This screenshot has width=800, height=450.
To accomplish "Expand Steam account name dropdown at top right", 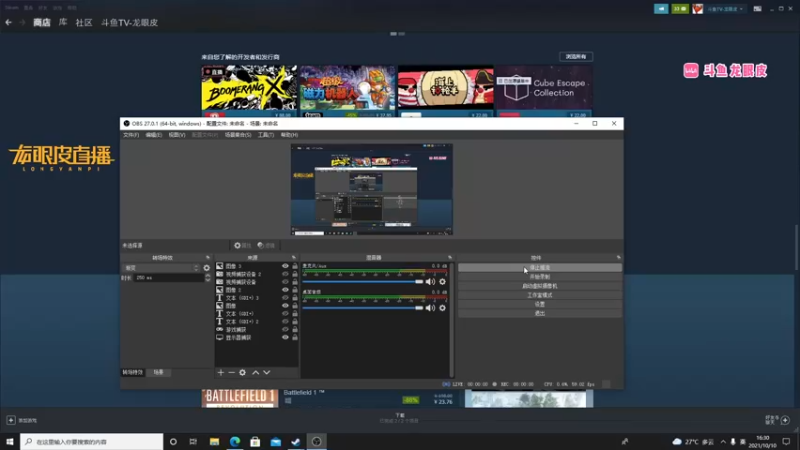I will [x=724, y=9].
